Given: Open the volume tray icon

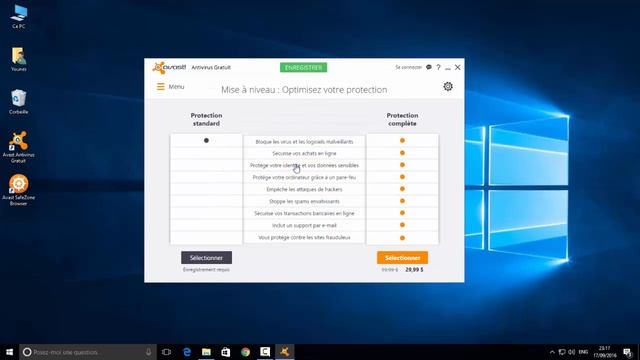Looking at the screenshot, I should point(571,352).
